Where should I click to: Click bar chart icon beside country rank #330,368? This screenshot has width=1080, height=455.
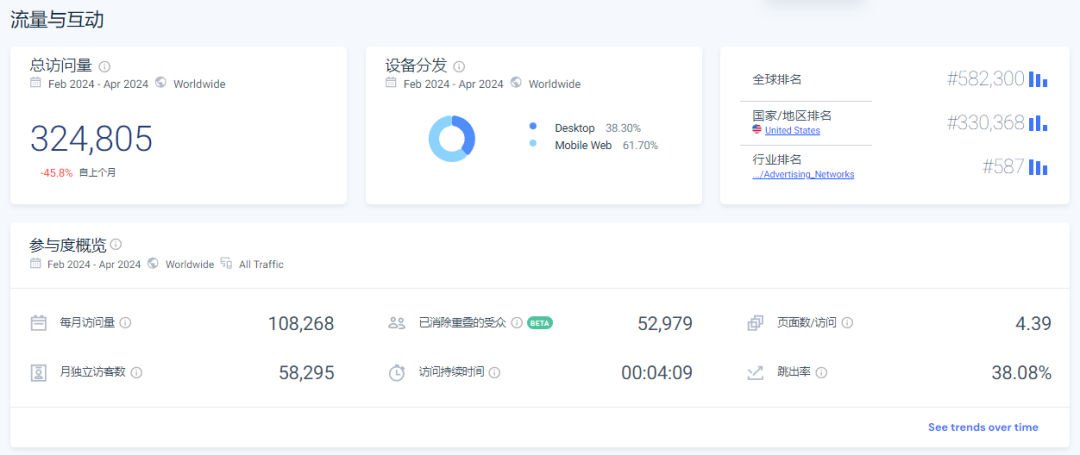(1038, 123)
